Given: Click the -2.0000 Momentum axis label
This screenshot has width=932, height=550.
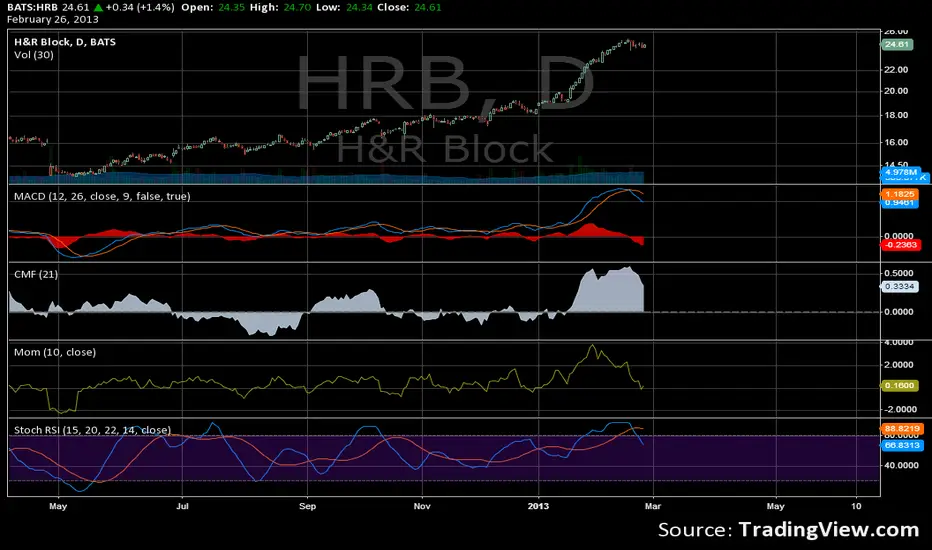Looking at the screenshot, I should coord(899,410).
